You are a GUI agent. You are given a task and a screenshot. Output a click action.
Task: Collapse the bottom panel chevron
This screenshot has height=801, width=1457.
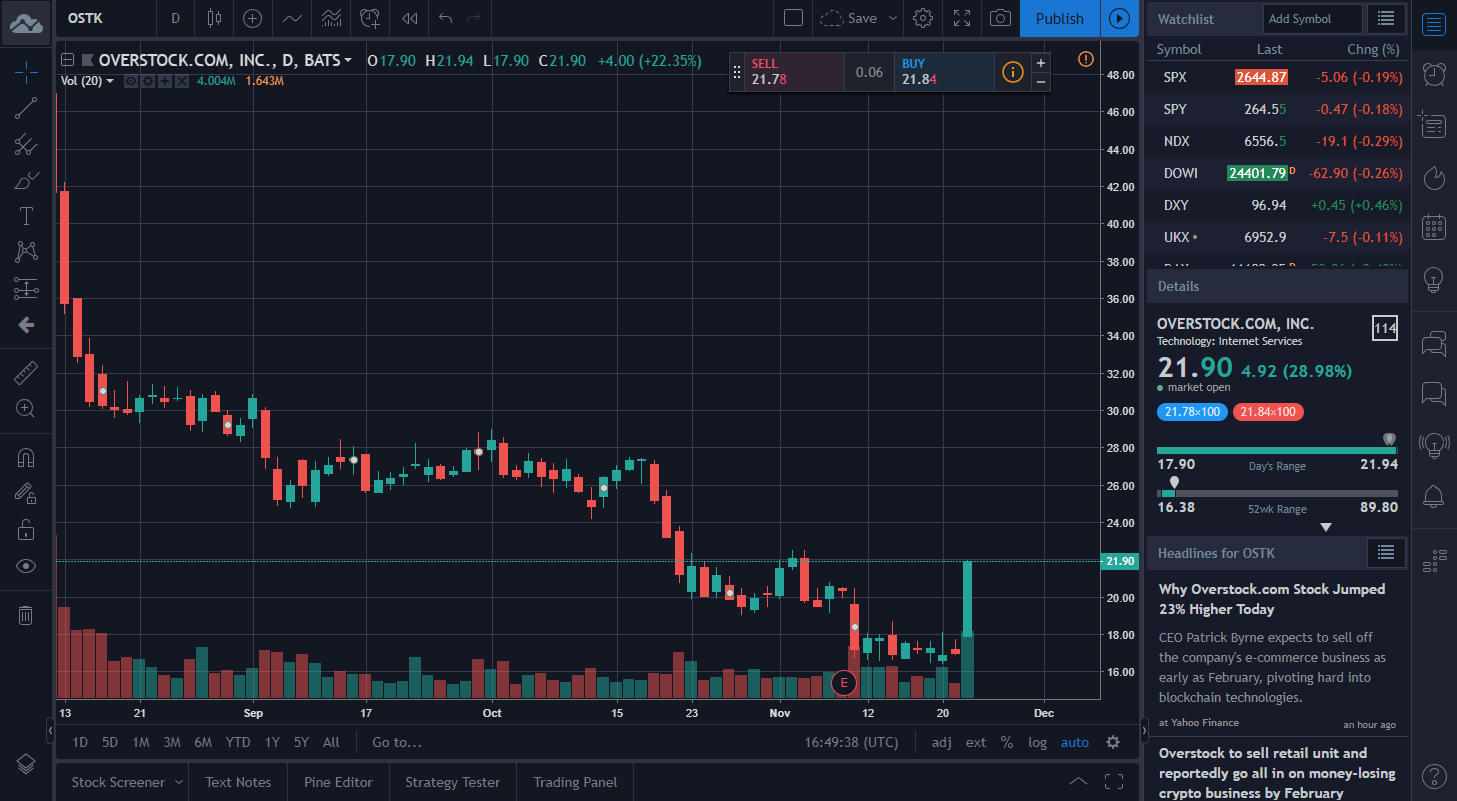[1078, 781]
